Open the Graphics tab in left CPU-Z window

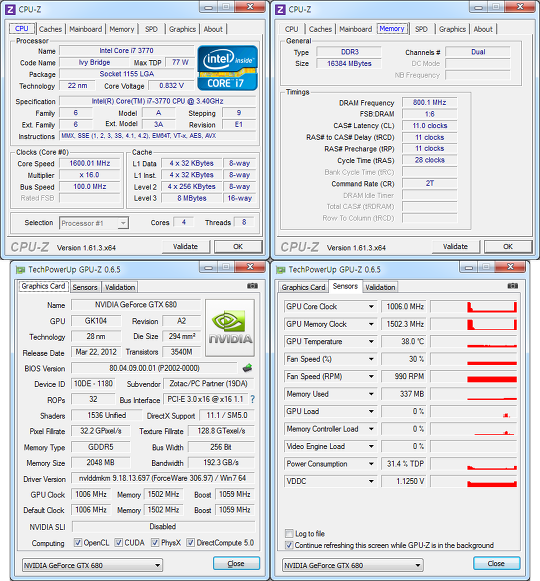click(182, 29)
